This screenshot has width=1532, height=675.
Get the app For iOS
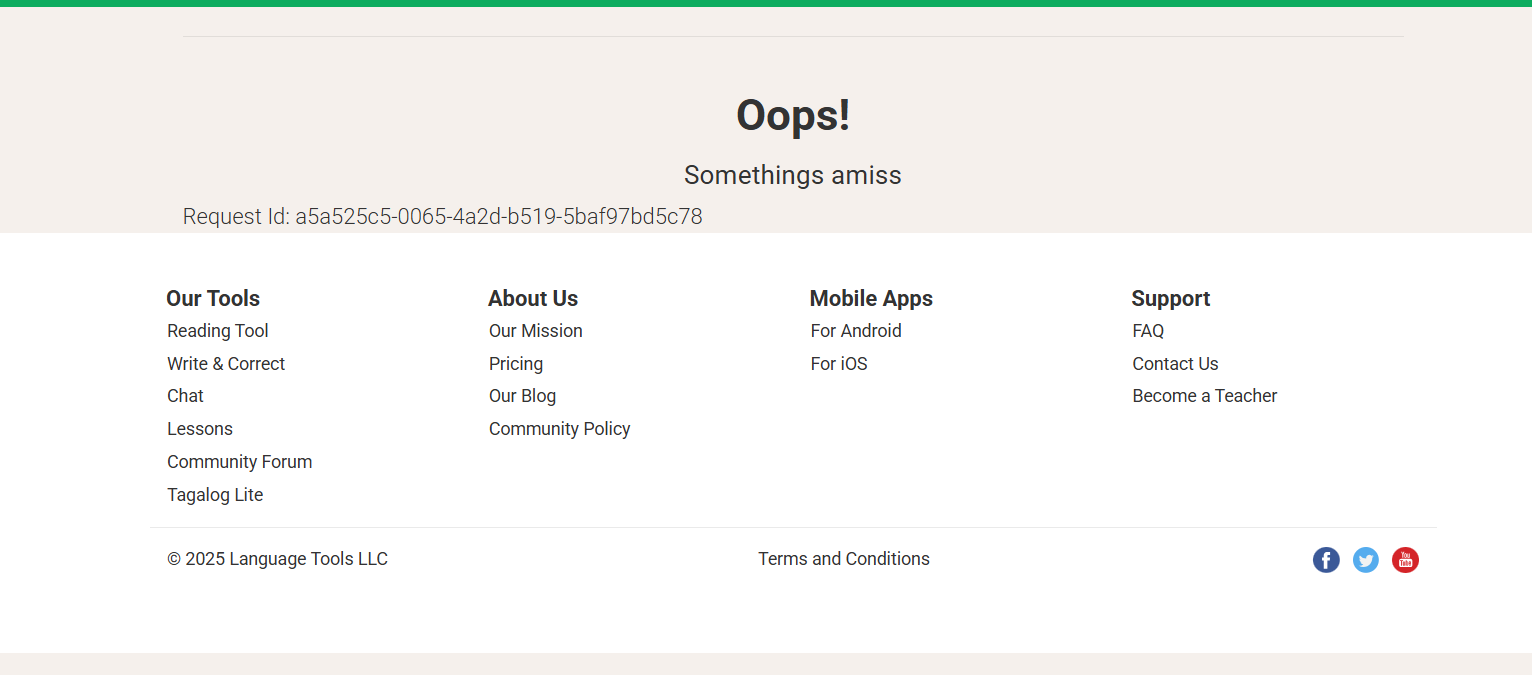pyautogui.click(x=839, y=364)
